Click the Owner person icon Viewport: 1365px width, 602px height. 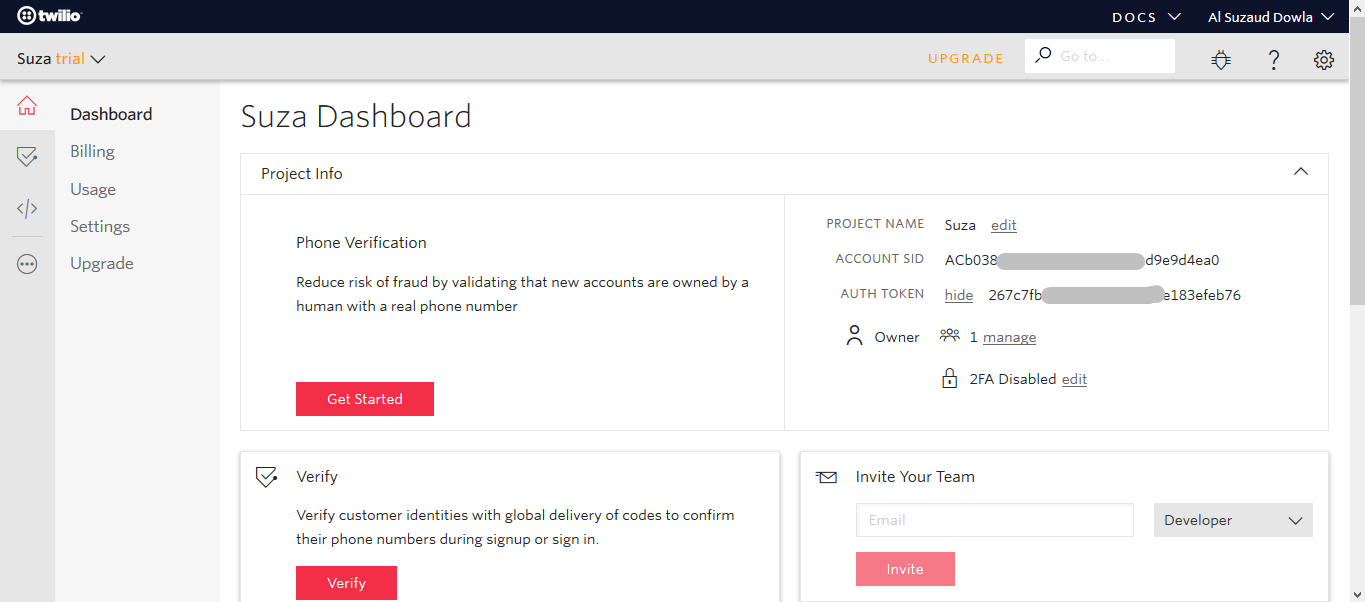point(854,336)
